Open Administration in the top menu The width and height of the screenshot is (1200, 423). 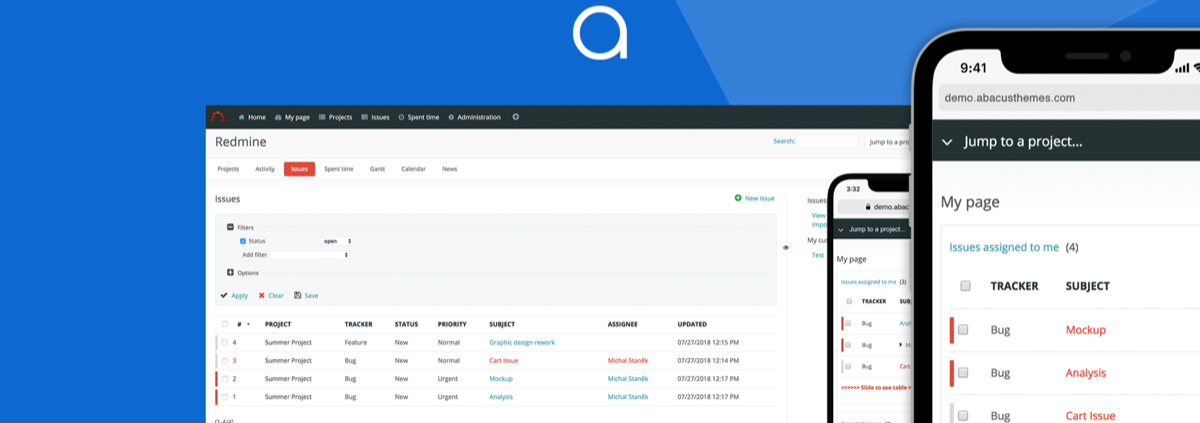tap(474, 117)
